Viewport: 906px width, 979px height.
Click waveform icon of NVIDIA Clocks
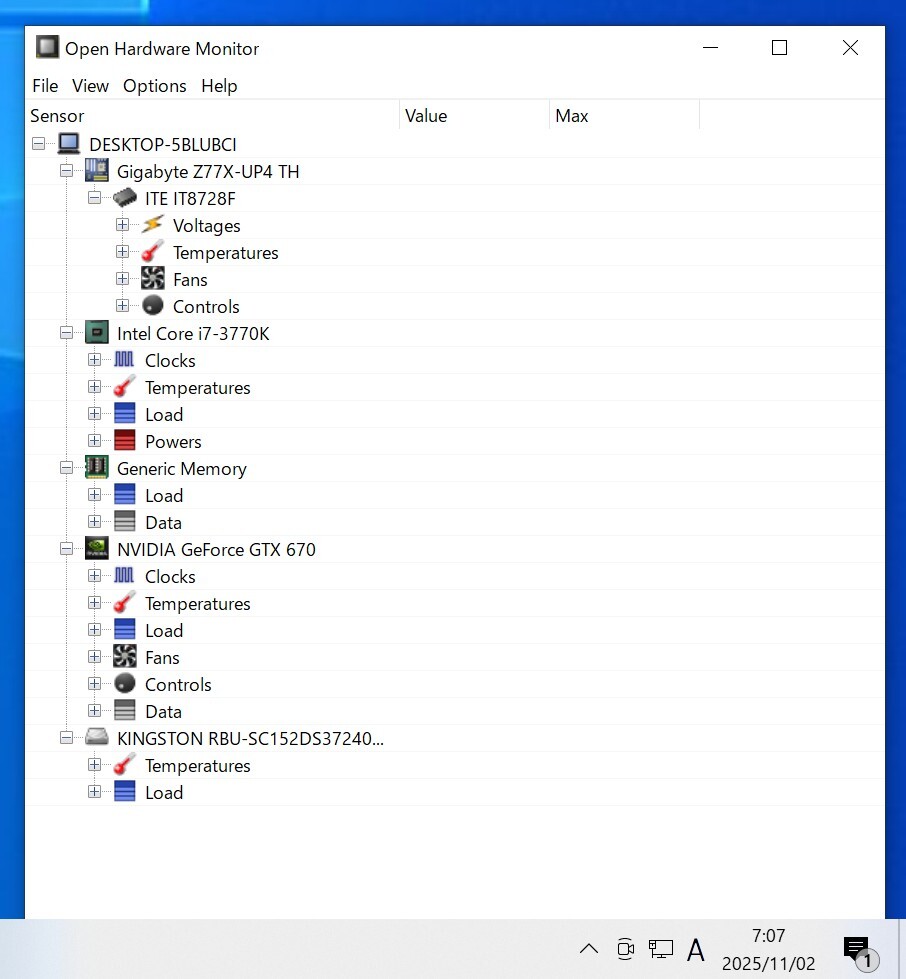pos(124,575)
